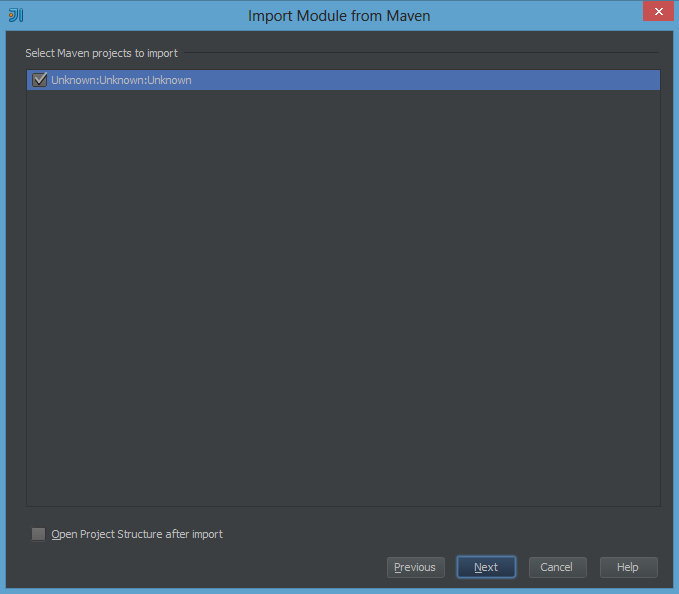Click the checkmark icon beside Unknown:Unknown:Unknown

[39, 80]
